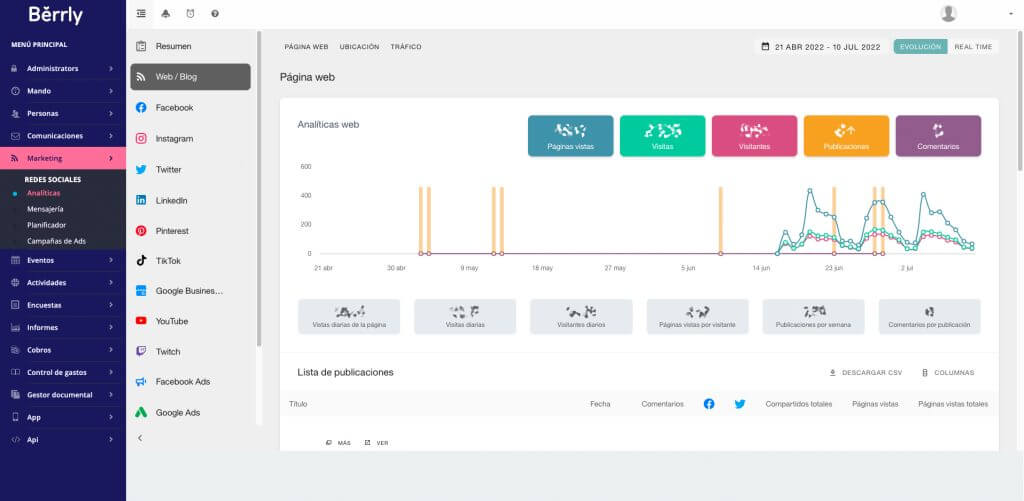The width and height of the screenshot is (1024, 501).
Task: Click Visitantes diarios stat card
Action: pyautogui.click(x=581, y=316)
